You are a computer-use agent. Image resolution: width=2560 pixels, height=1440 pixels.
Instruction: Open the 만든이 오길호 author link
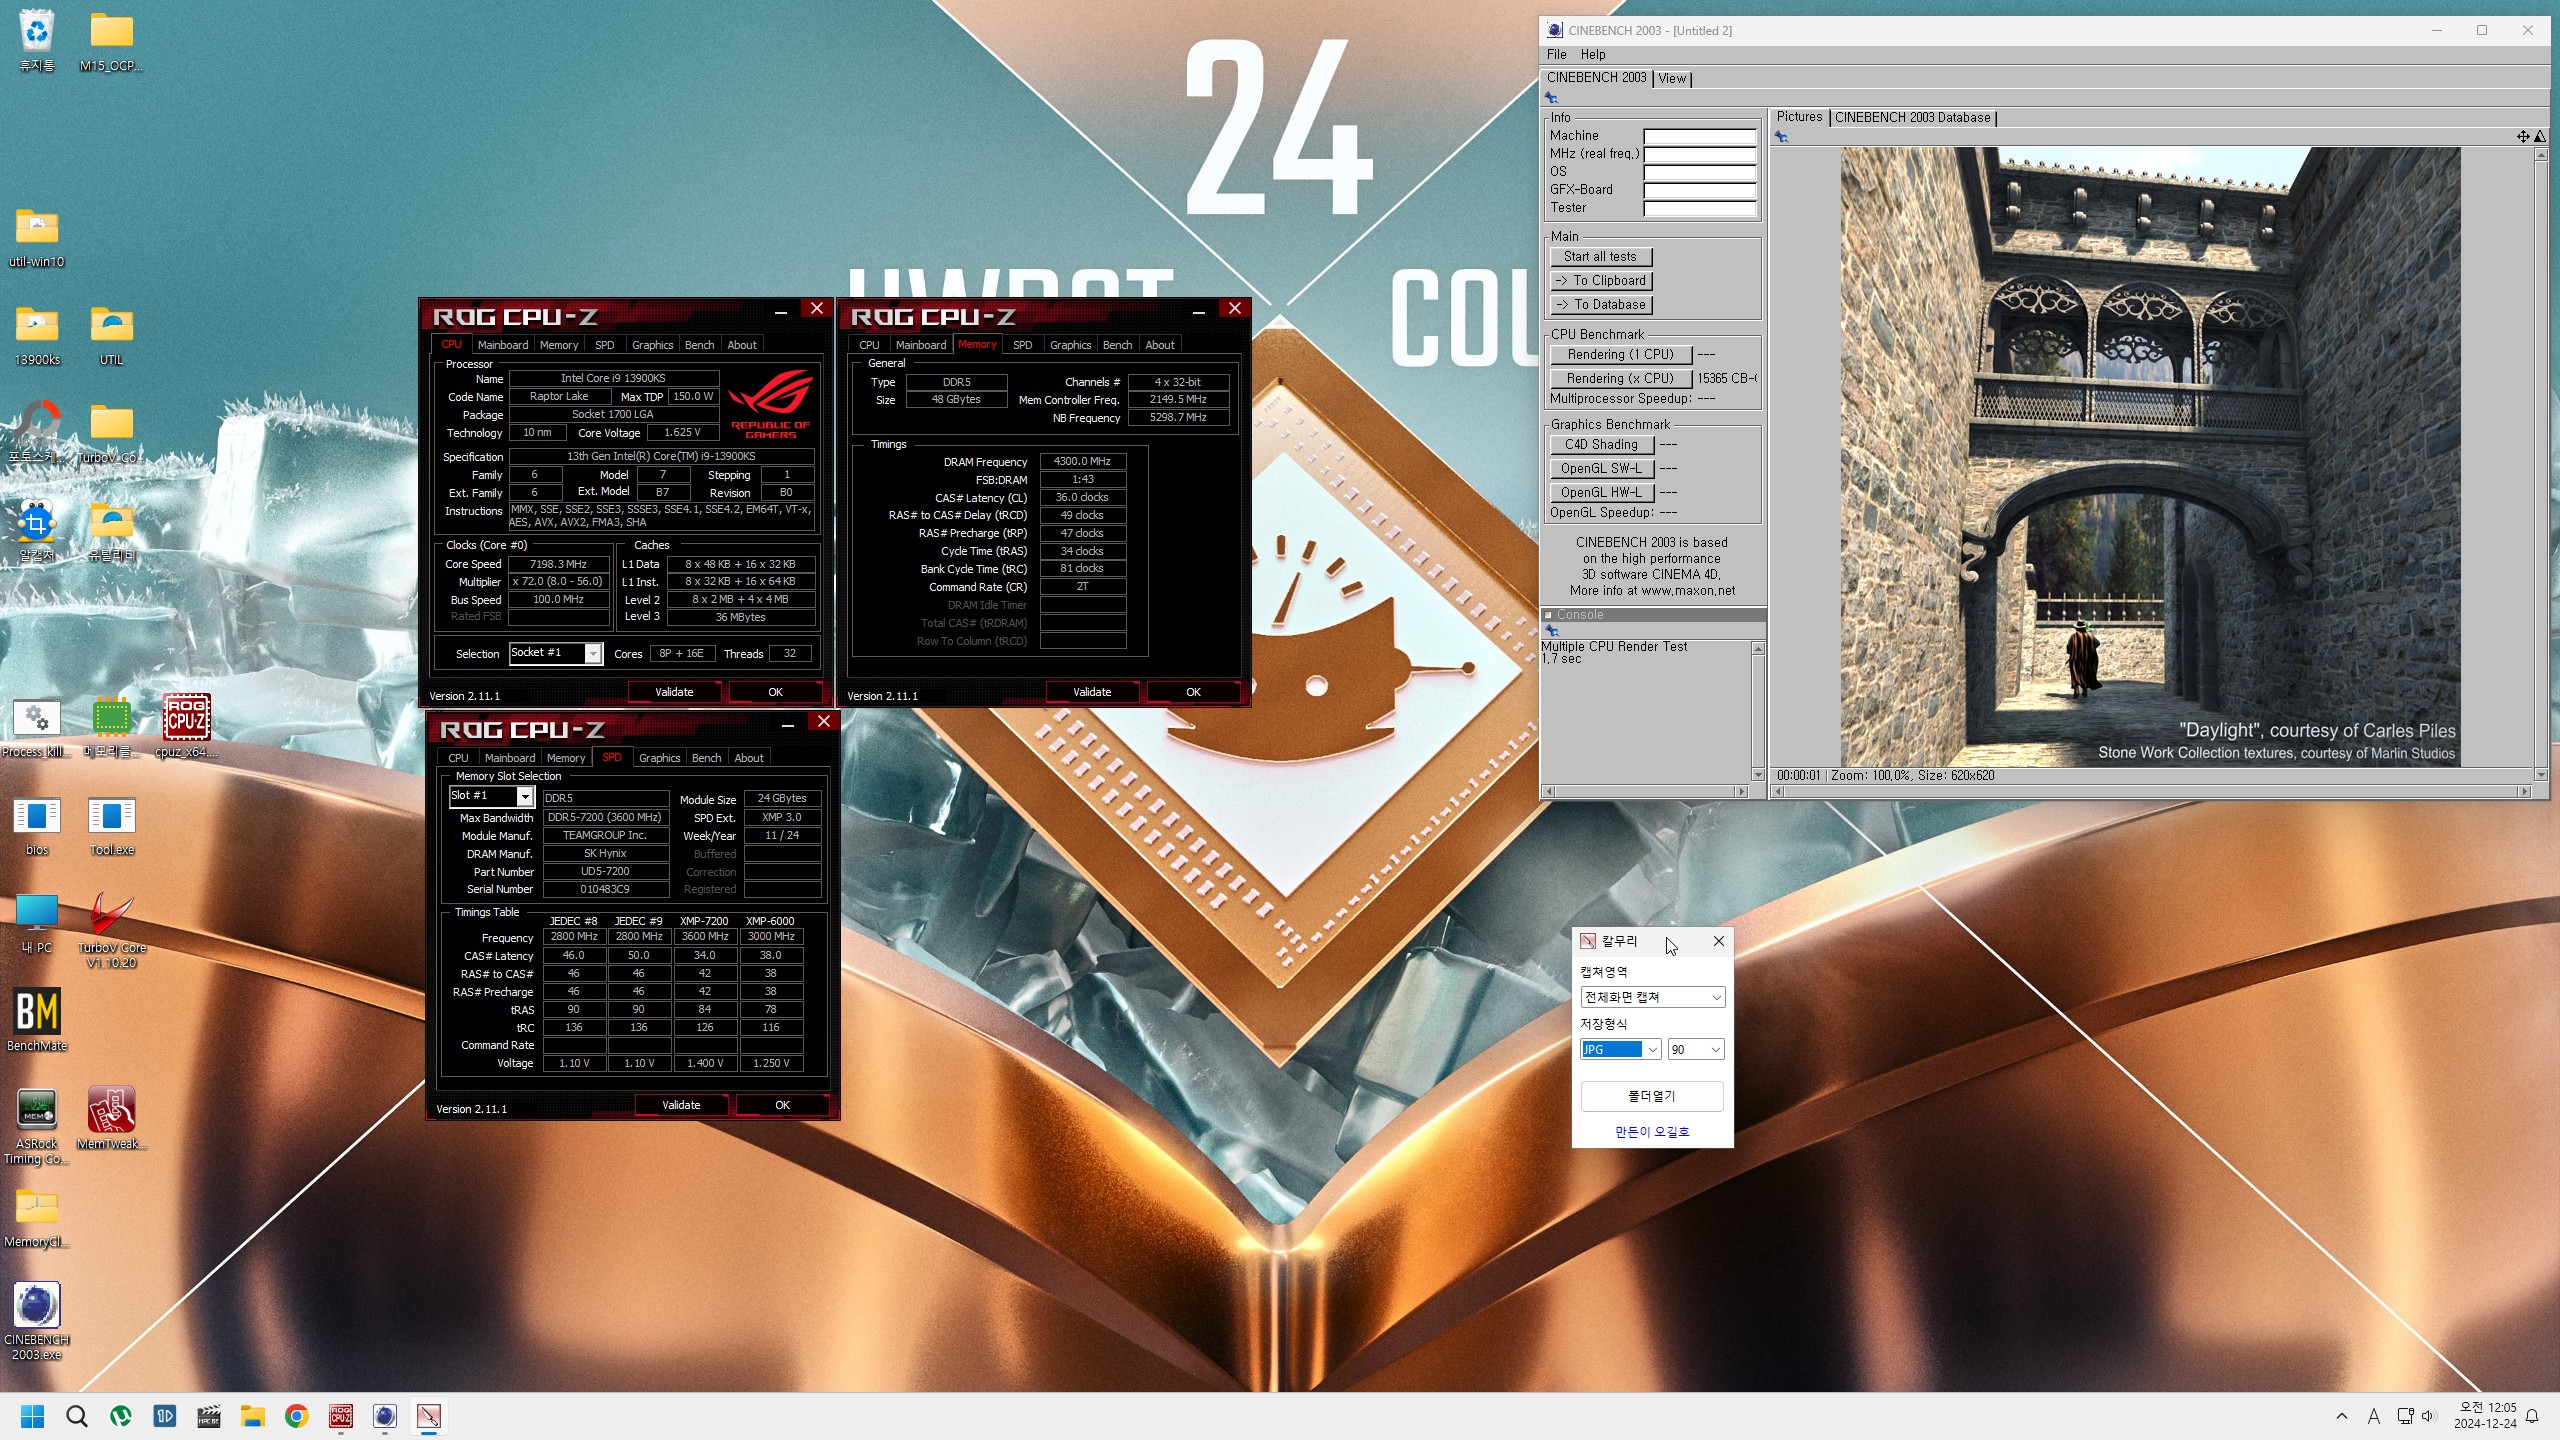[x=1652, y=1132]
